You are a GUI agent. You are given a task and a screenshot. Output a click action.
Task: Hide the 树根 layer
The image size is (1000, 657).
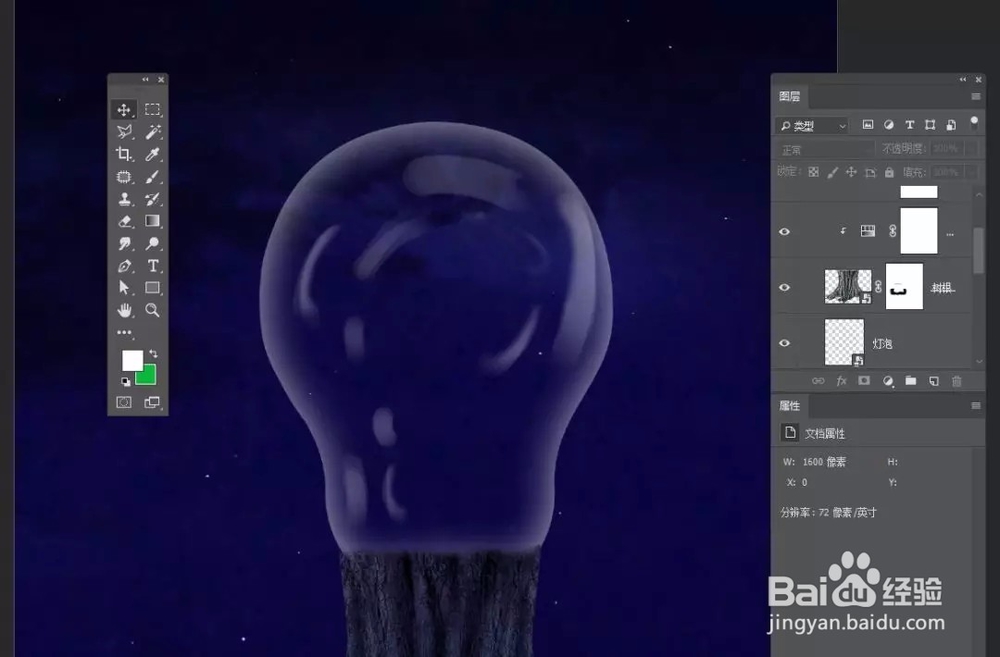[785, 289]
